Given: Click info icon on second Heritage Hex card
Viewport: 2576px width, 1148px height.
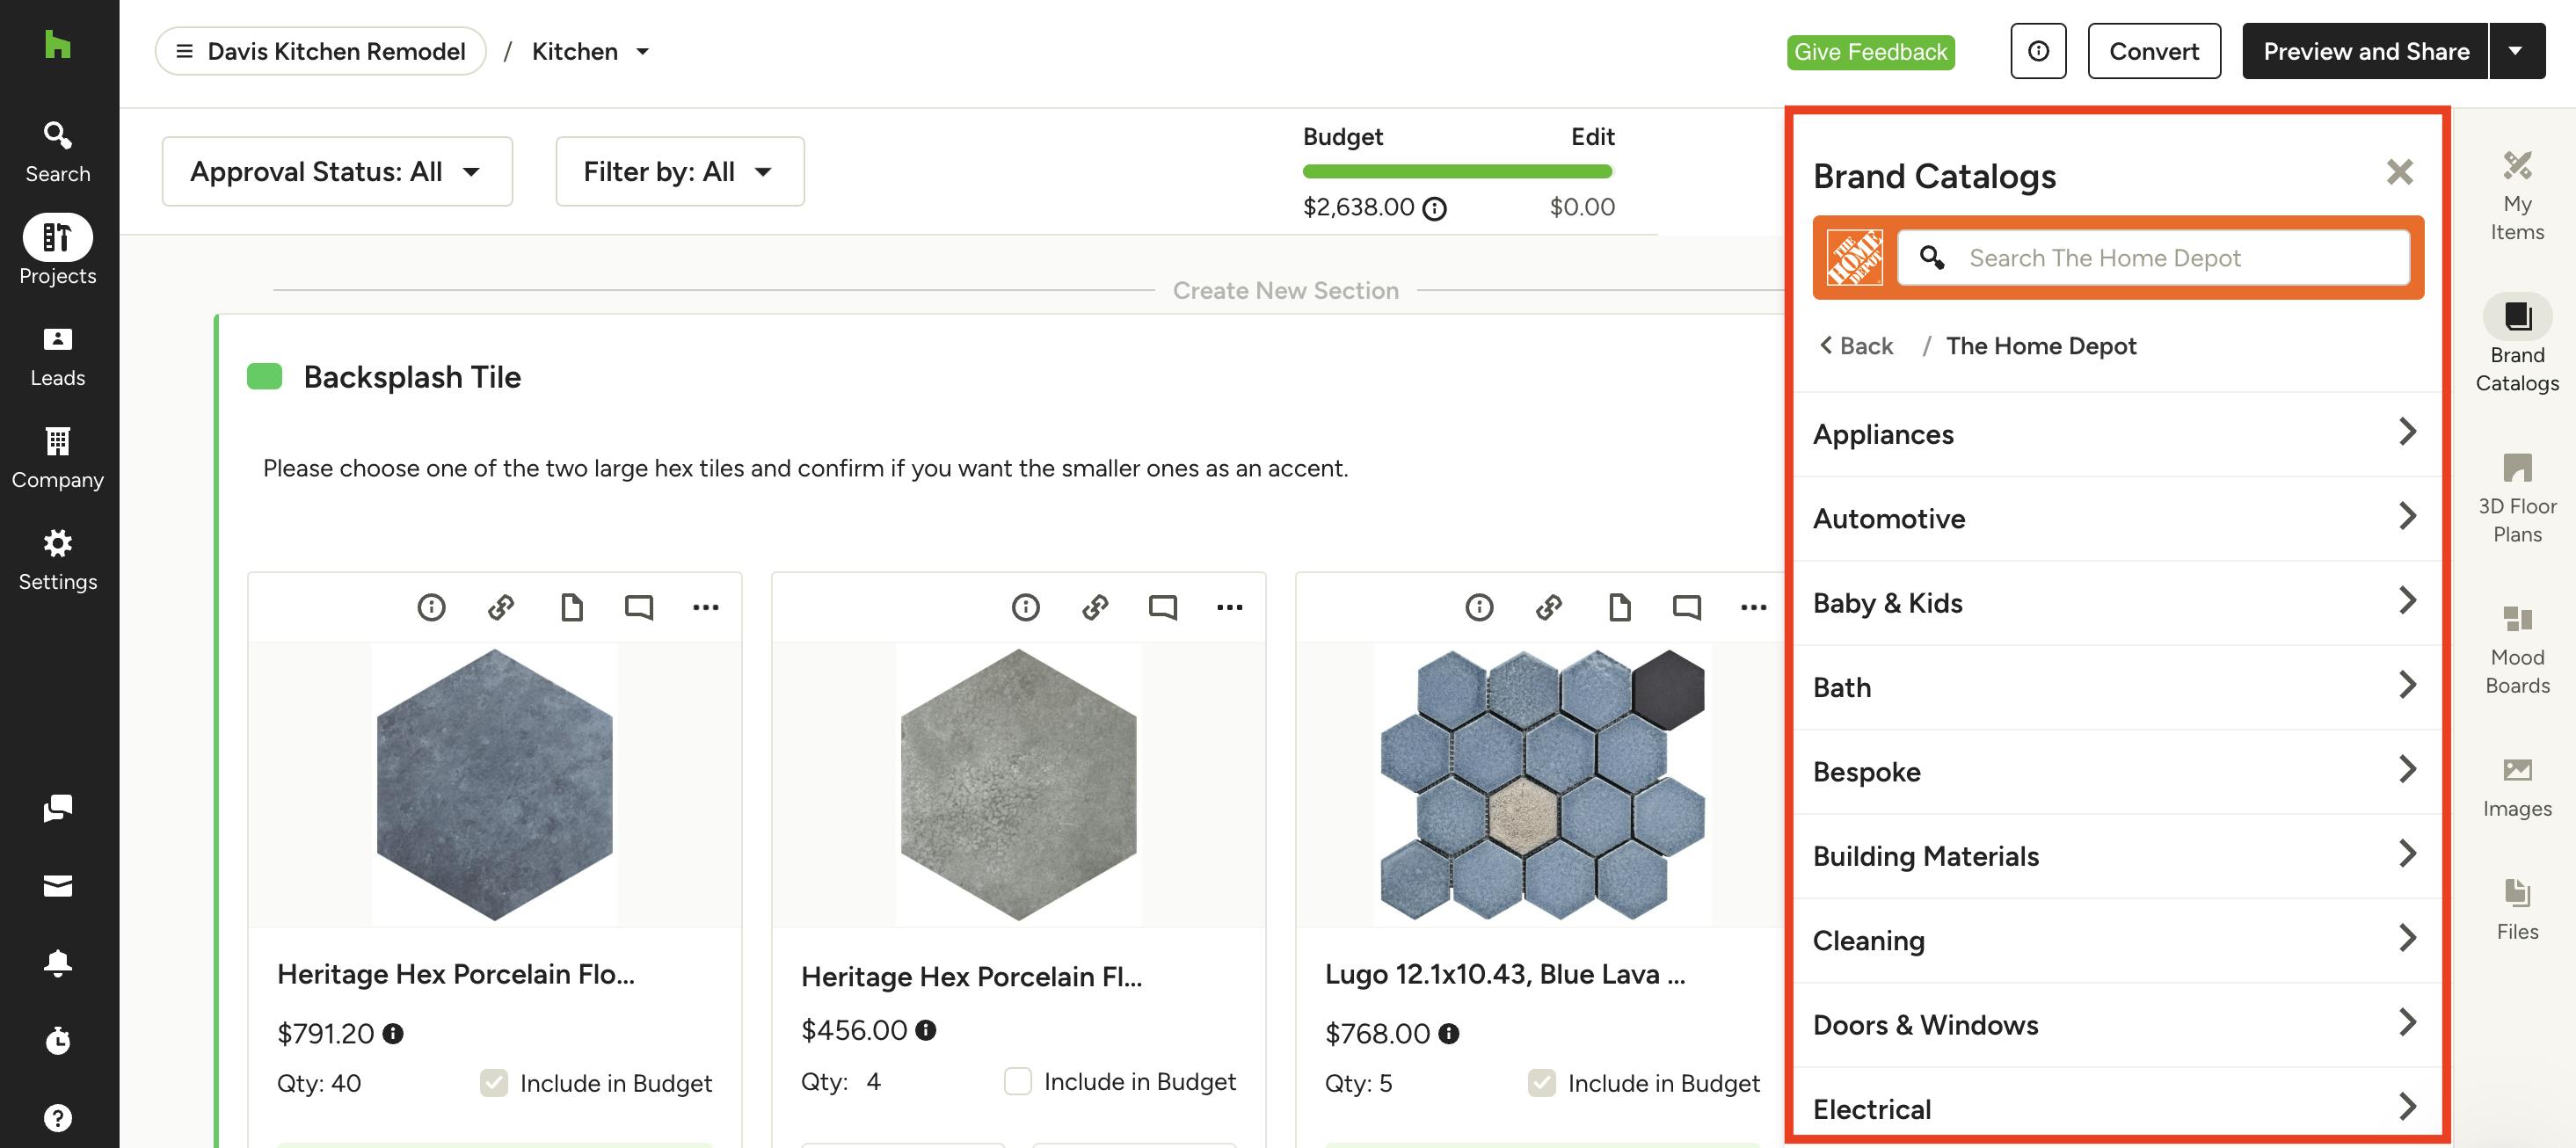Looking at the screenshot, I should [x=1025, y=607].
